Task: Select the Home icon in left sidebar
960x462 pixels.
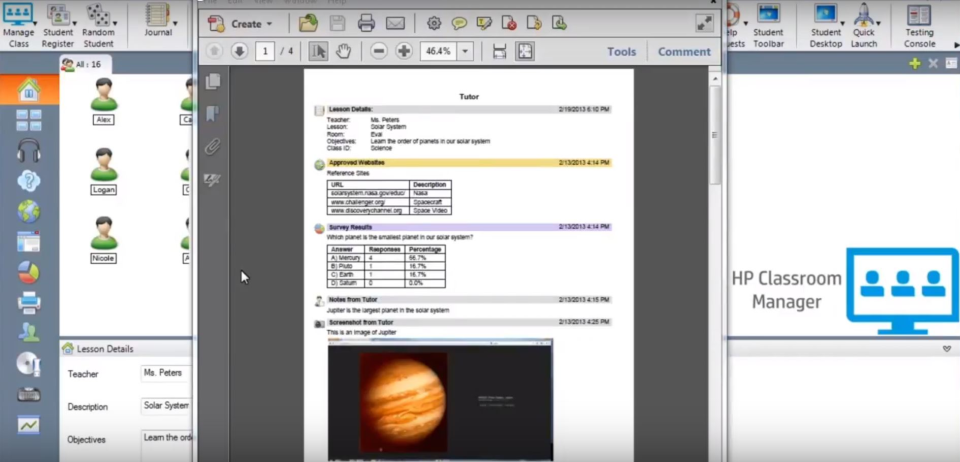Action: (x=29, y=90)
